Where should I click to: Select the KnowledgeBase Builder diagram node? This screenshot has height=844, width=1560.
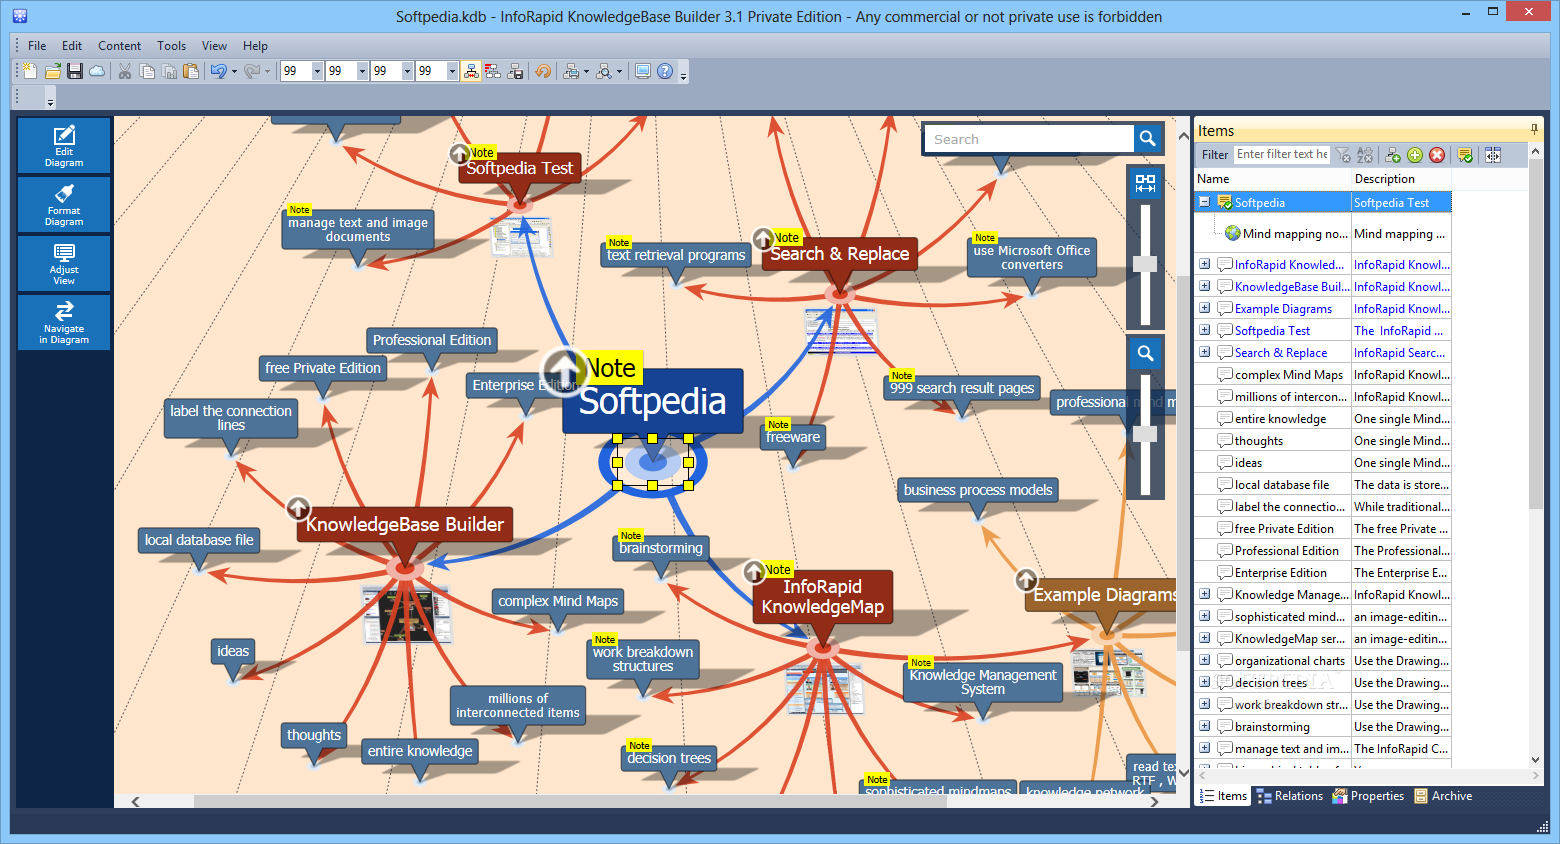click(x=404, y=524)
